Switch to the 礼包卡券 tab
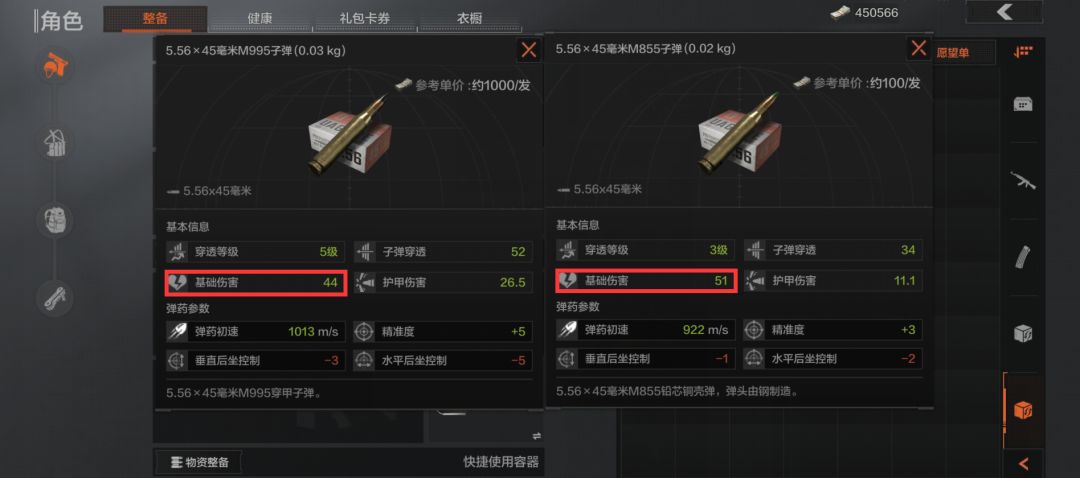1080x478 pixels. click(364, 19)
